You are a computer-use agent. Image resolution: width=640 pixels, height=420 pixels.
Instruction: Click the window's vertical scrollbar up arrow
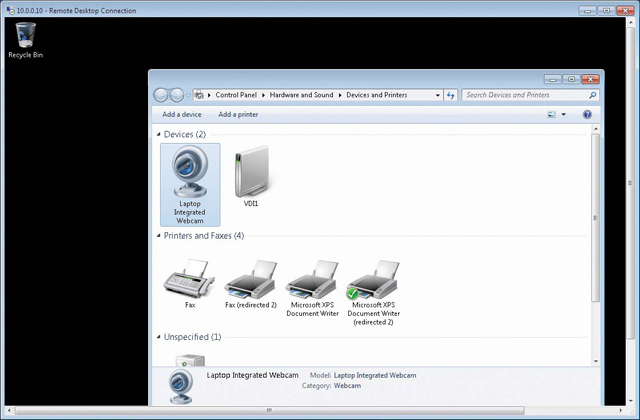[x=596, y=129]
